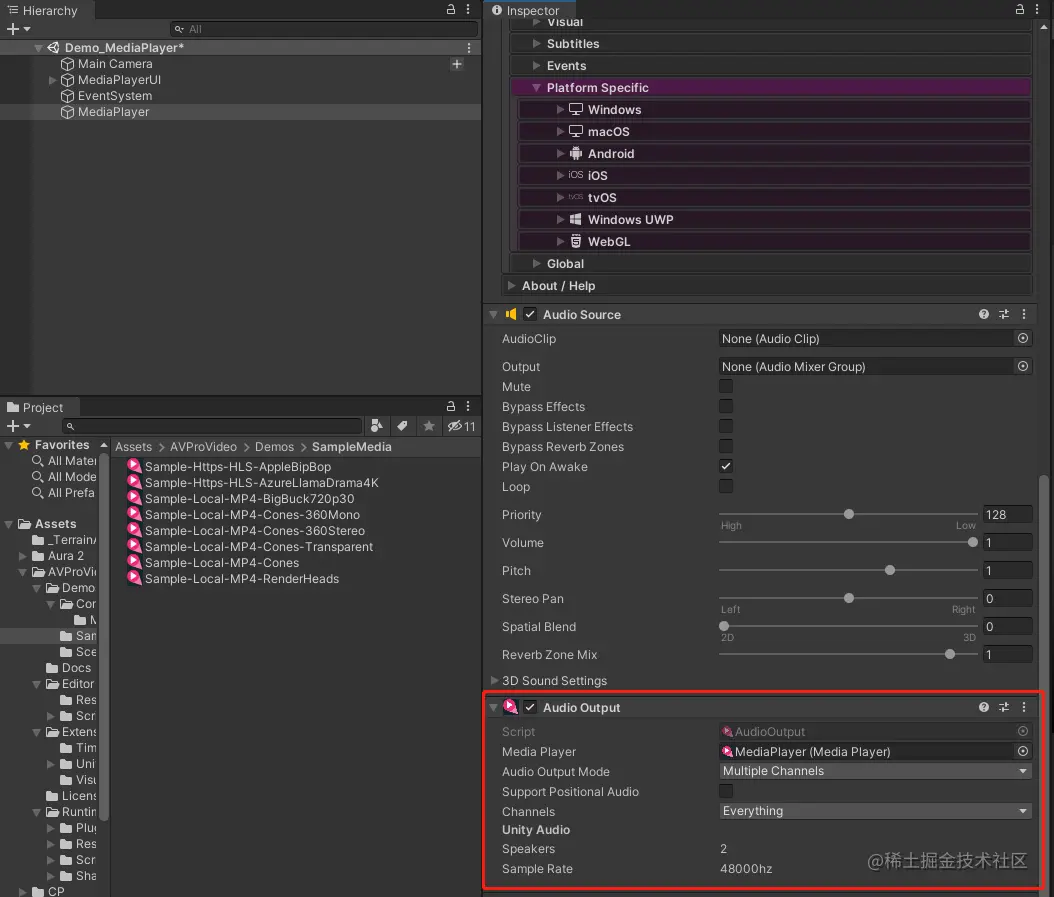
Task: Pick an AudioClip with object selector
Action: point(1022,338)
